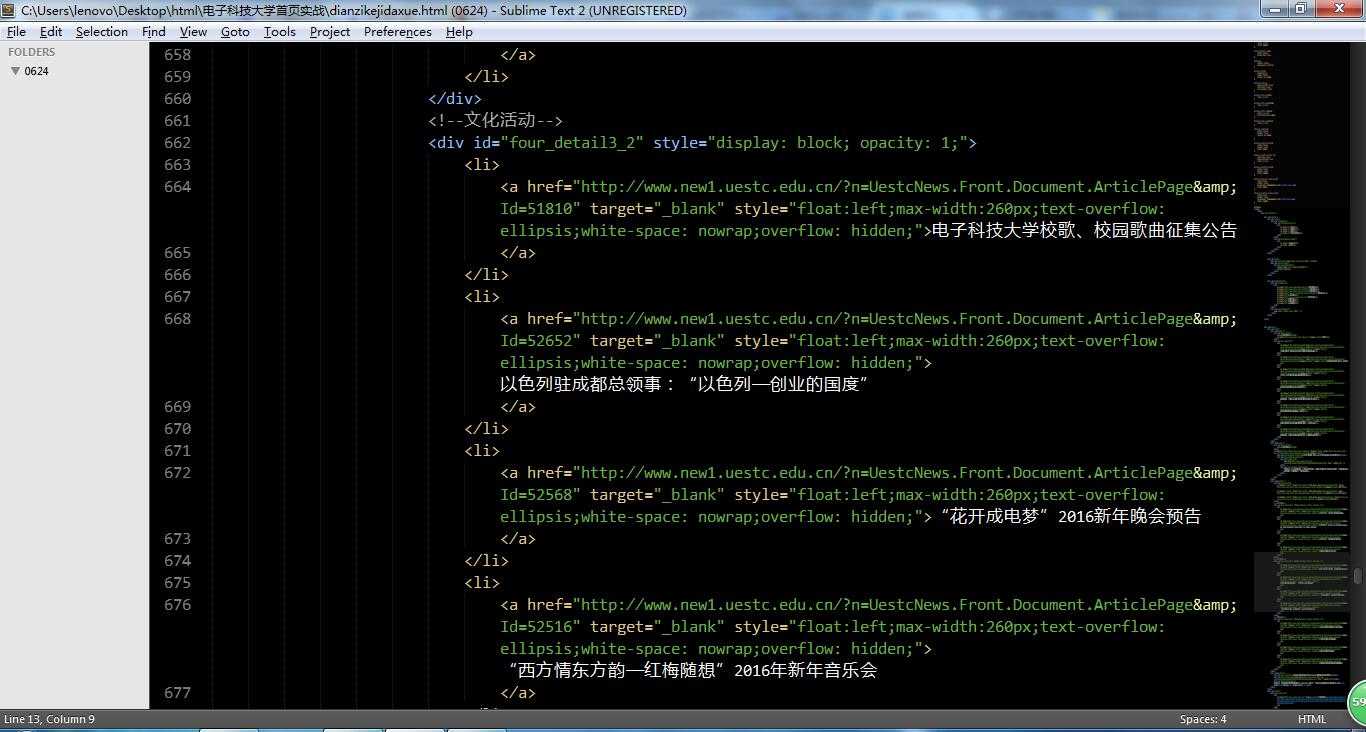Click line number 677 in the gutter
The width and height of the screenshot is (1366, 732).
(177, 693)
